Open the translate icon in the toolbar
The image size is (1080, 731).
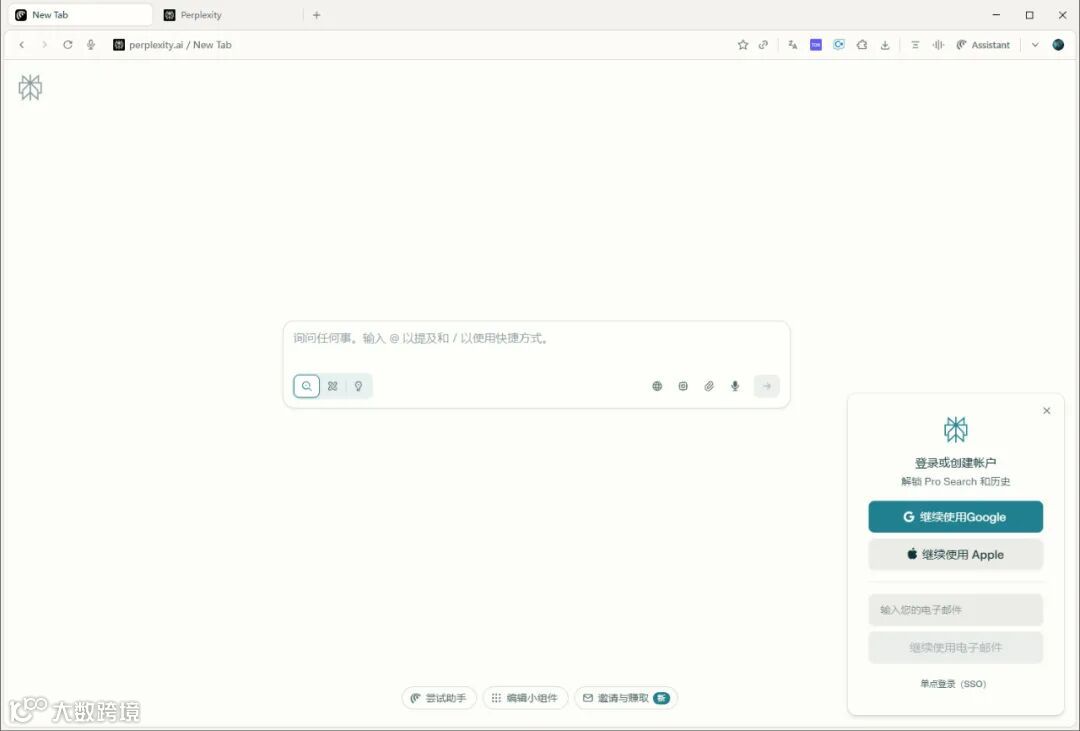point(793,45)
